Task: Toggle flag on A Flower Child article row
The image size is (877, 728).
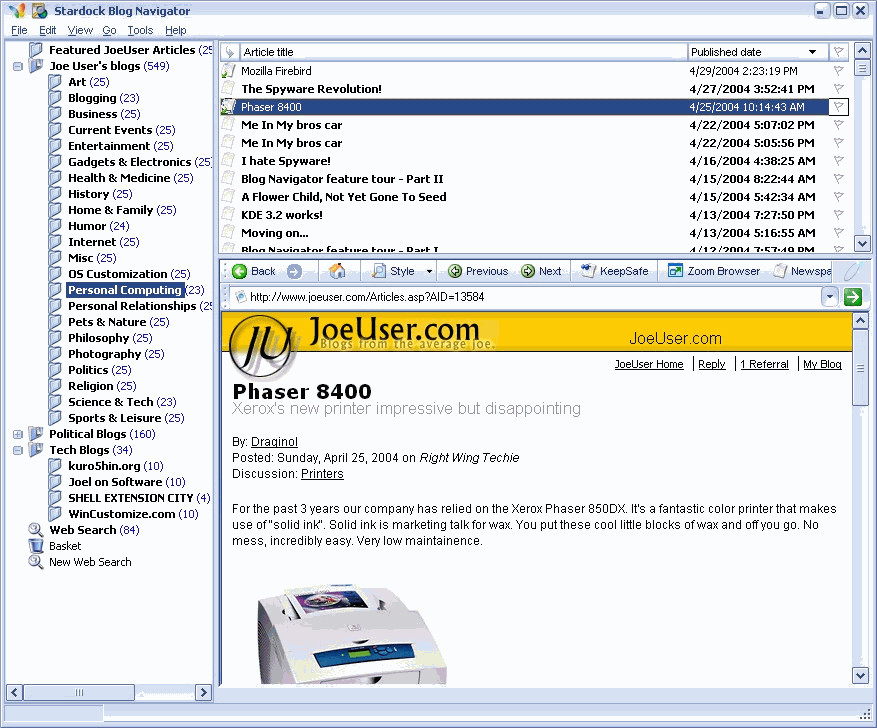Action: click(x=838, y=197)
